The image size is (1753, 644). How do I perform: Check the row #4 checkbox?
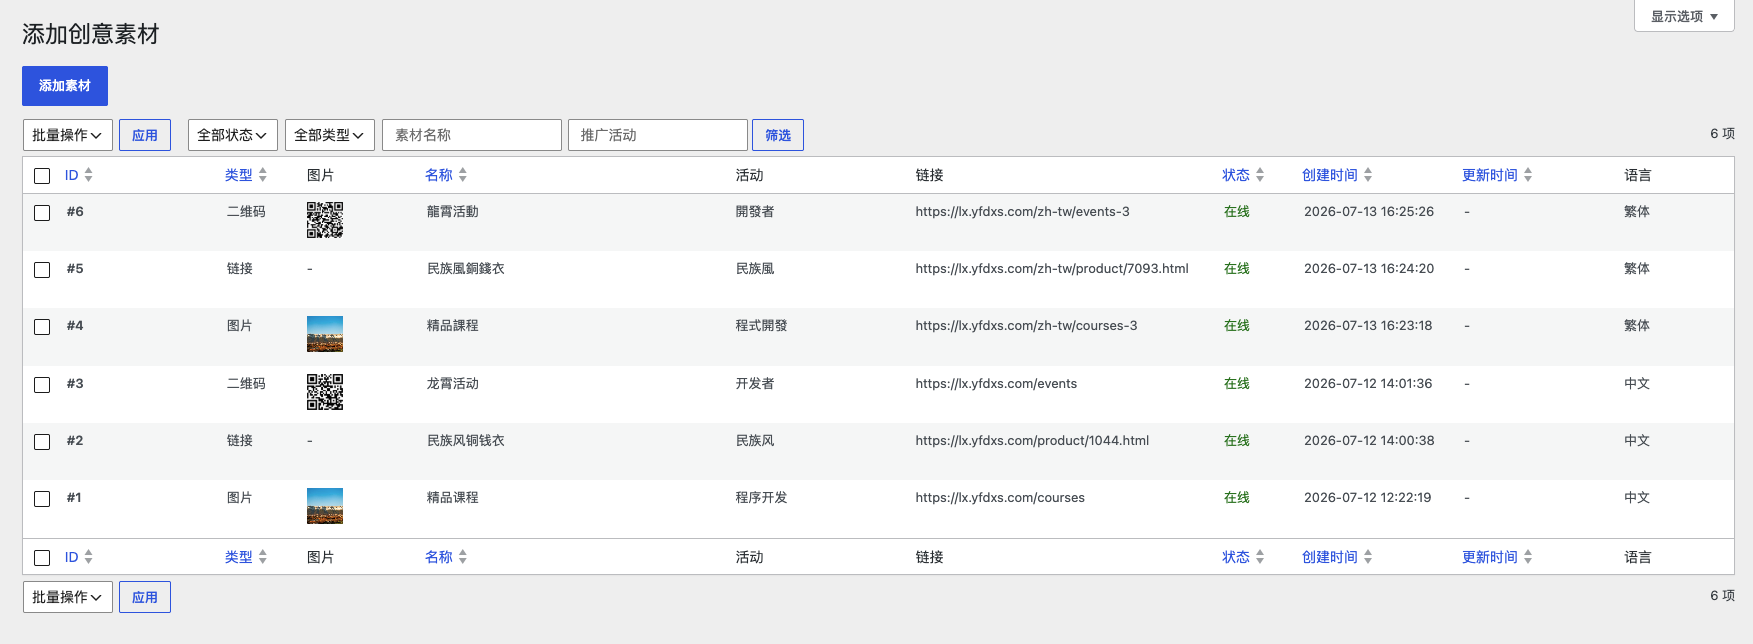click(x=42, y=327)
